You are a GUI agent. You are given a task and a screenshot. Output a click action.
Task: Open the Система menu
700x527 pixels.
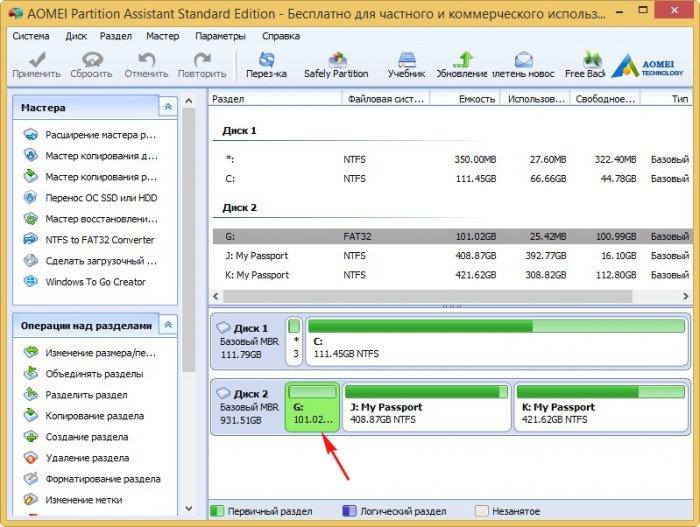tap(31, 36)
